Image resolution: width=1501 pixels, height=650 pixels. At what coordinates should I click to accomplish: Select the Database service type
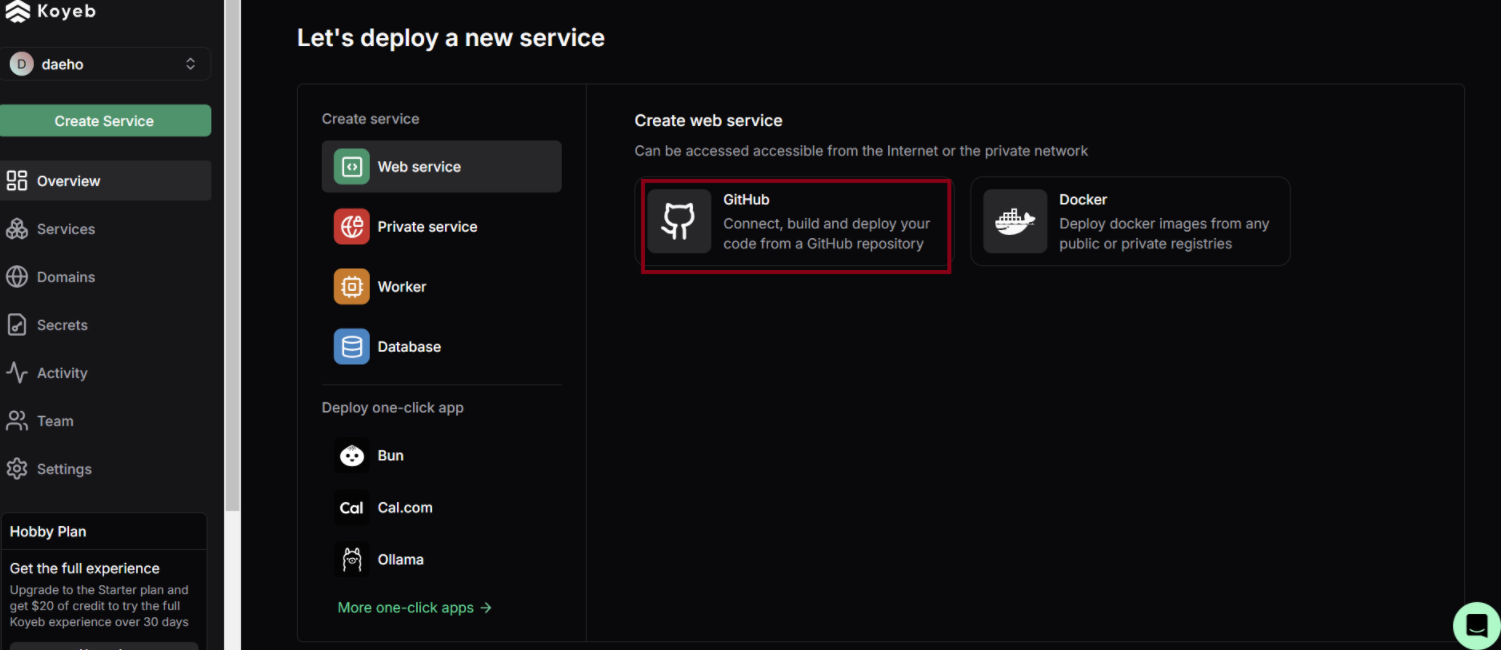[x=441, y=347]
